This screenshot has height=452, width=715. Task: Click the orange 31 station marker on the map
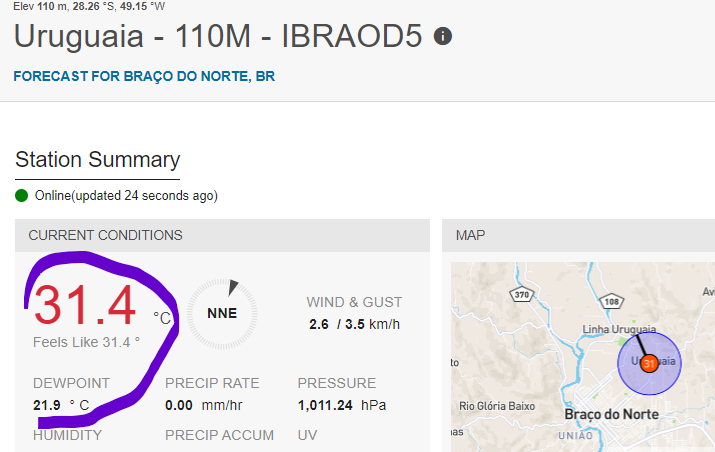click(649, 364)
